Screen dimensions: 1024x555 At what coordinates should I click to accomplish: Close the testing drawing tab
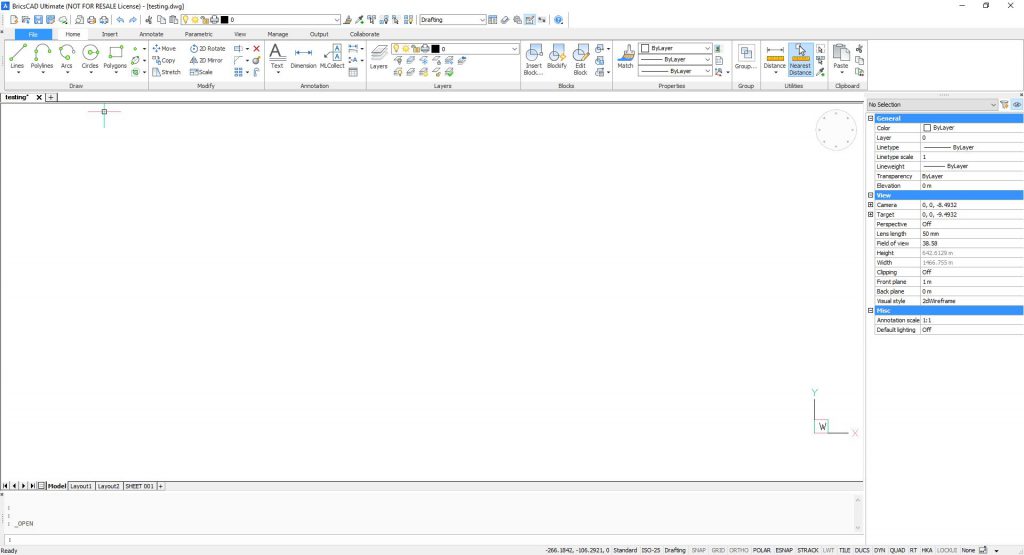39,97
